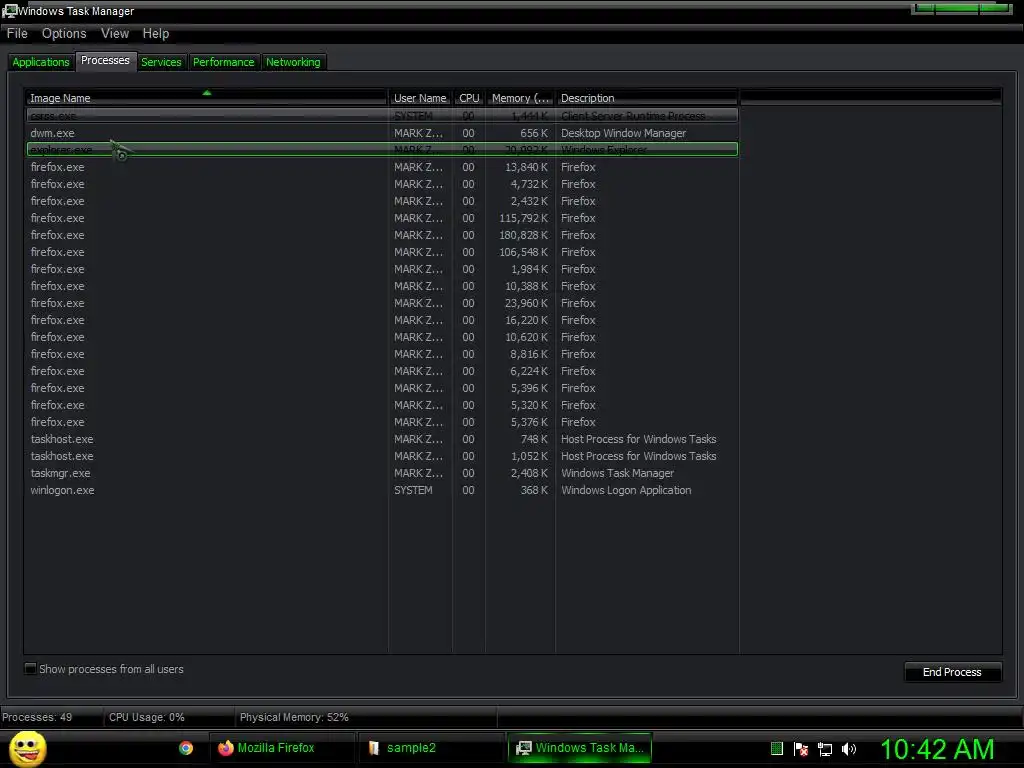Click the Processes: 49 status entry
The image size is (1024, 768).
pyautogui.click(x=37, y=717)
